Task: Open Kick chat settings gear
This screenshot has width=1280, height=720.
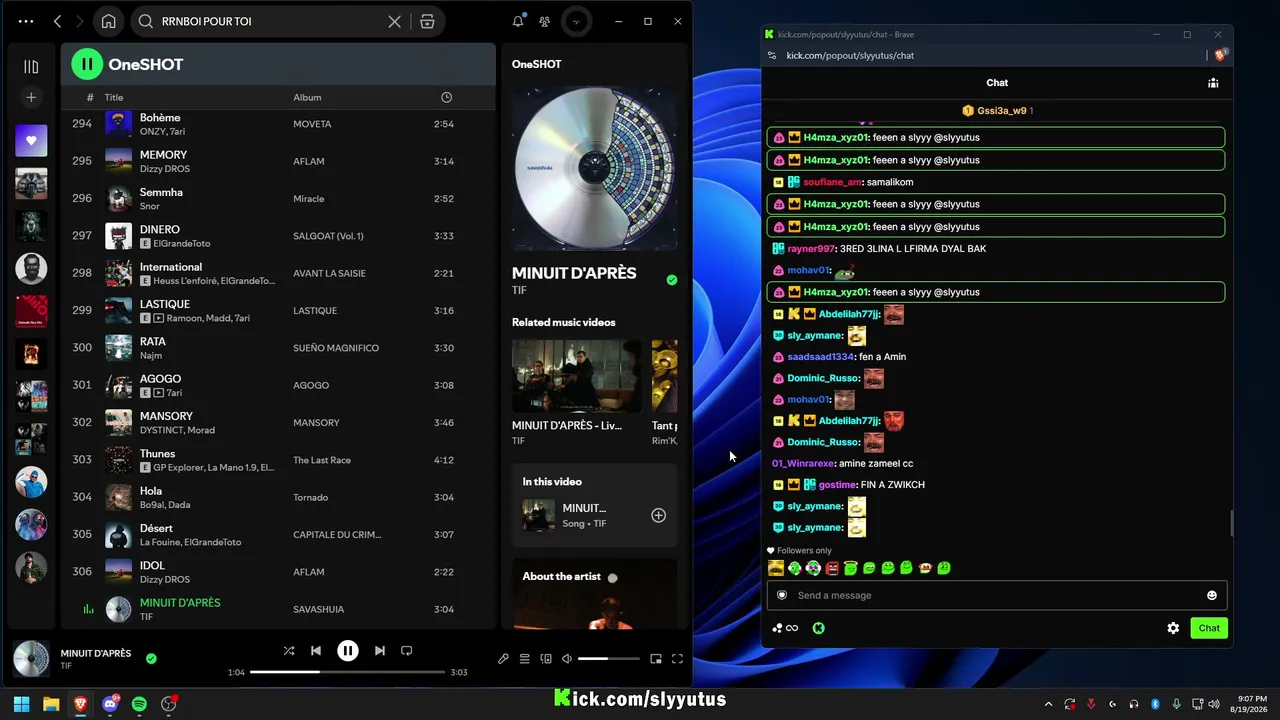Action: (1173, 628)
